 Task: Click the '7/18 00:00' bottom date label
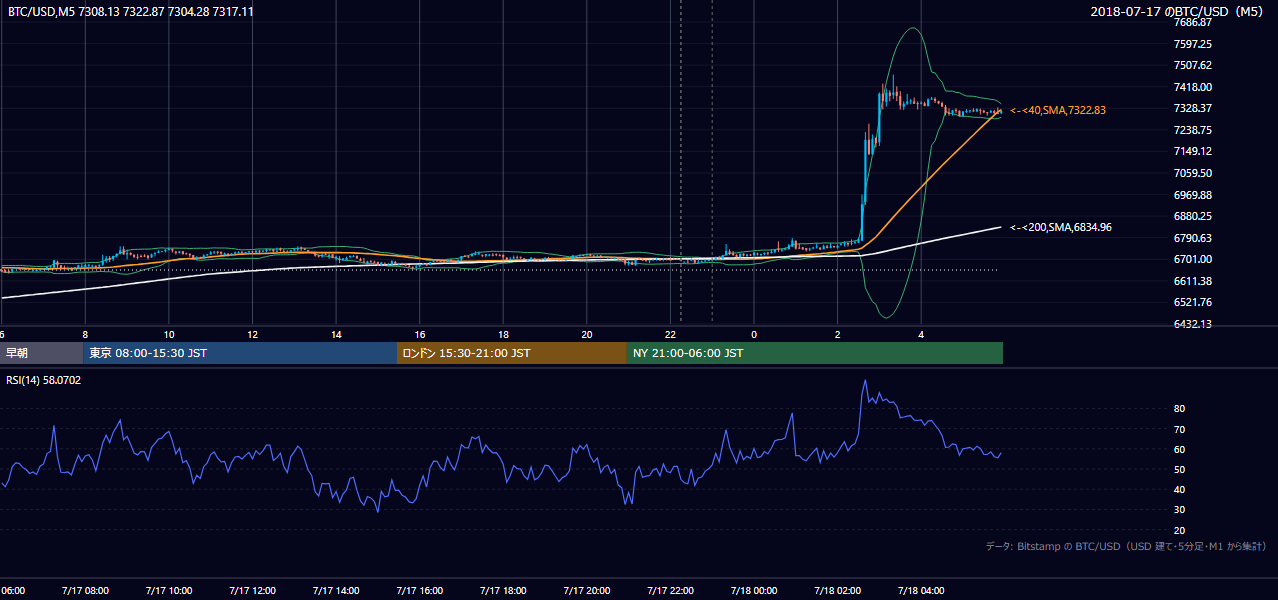[x=754, y=590]
